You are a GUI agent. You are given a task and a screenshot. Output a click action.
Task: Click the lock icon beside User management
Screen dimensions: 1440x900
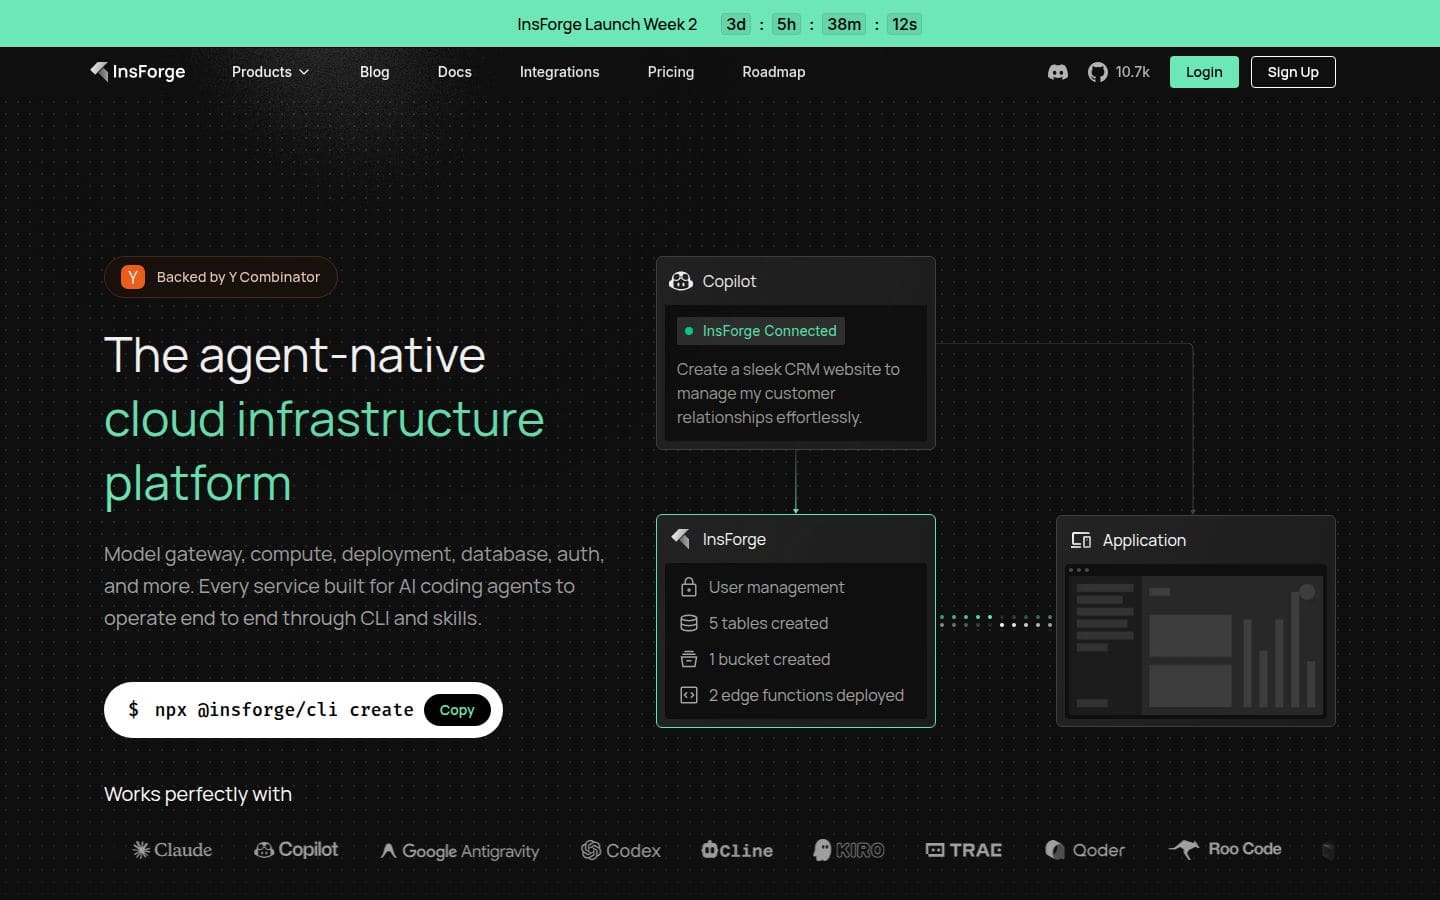(689, 587)
